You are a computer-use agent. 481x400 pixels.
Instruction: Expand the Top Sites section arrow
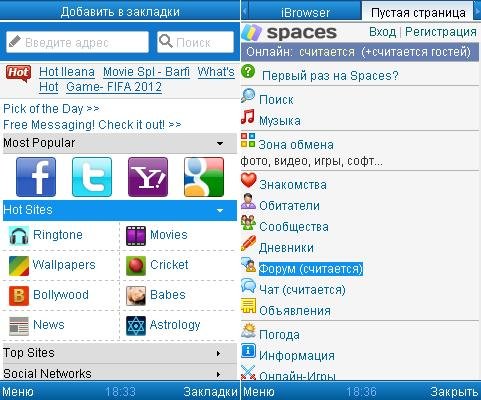coord(219,353)
